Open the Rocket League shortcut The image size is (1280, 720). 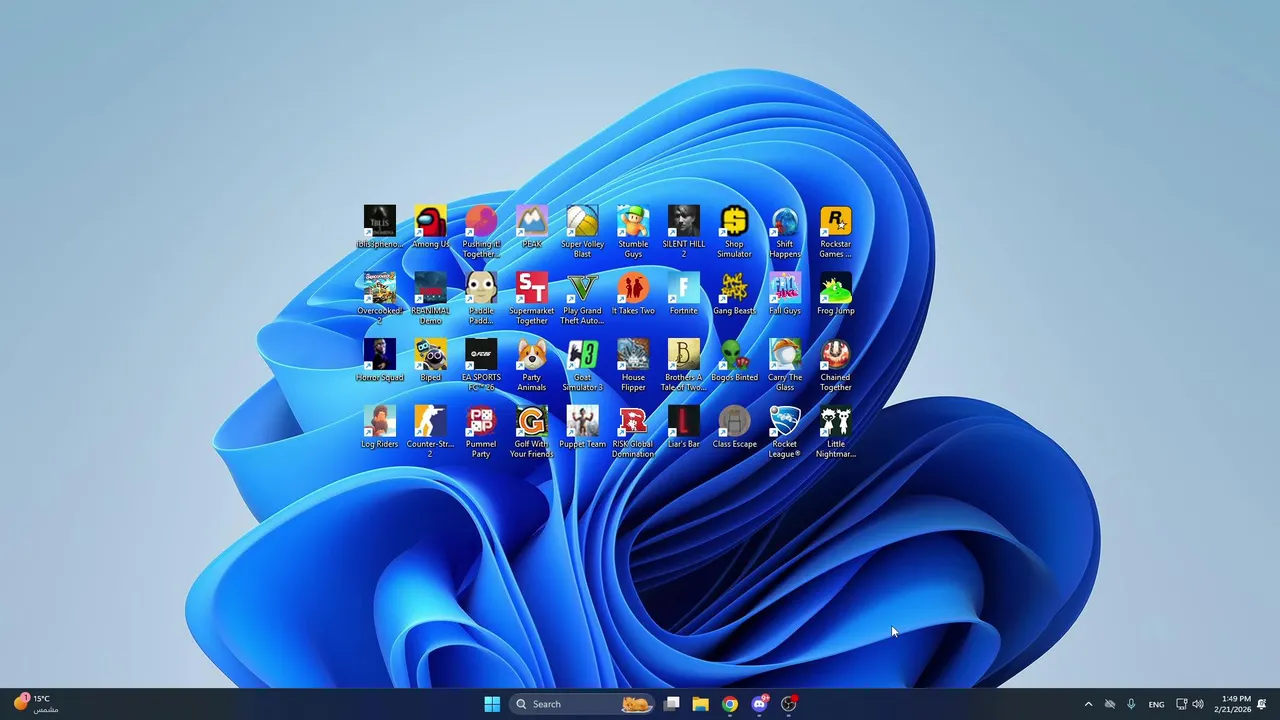(x=785, y=432)
